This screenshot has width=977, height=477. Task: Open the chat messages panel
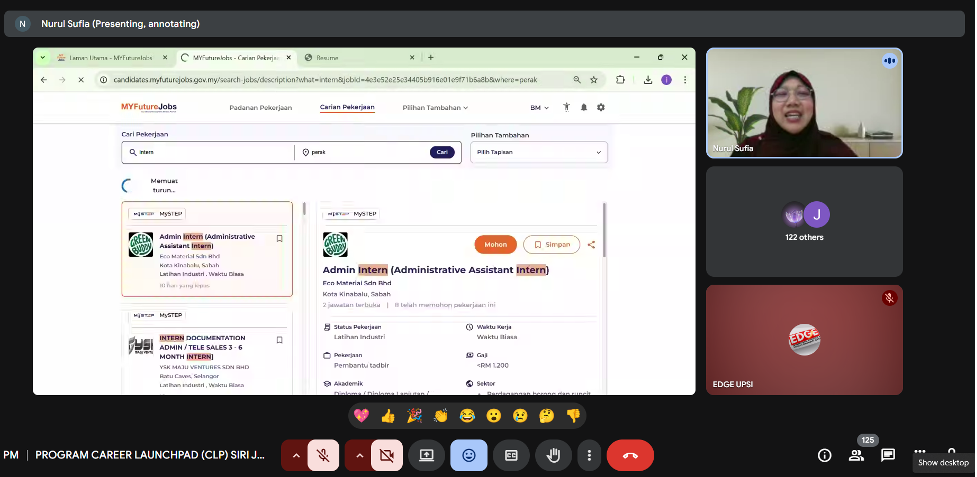[x=888, y=455]
